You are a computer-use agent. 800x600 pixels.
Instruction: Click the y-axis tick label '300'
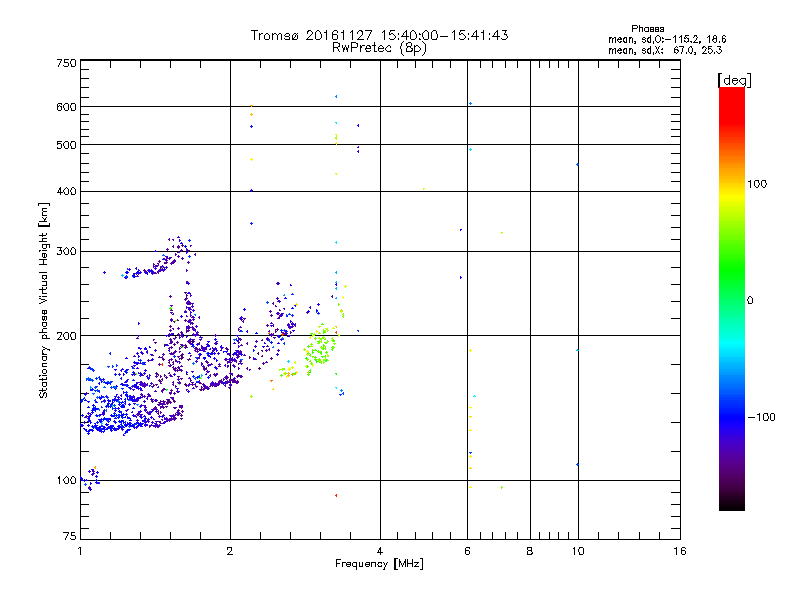point(66,252)
